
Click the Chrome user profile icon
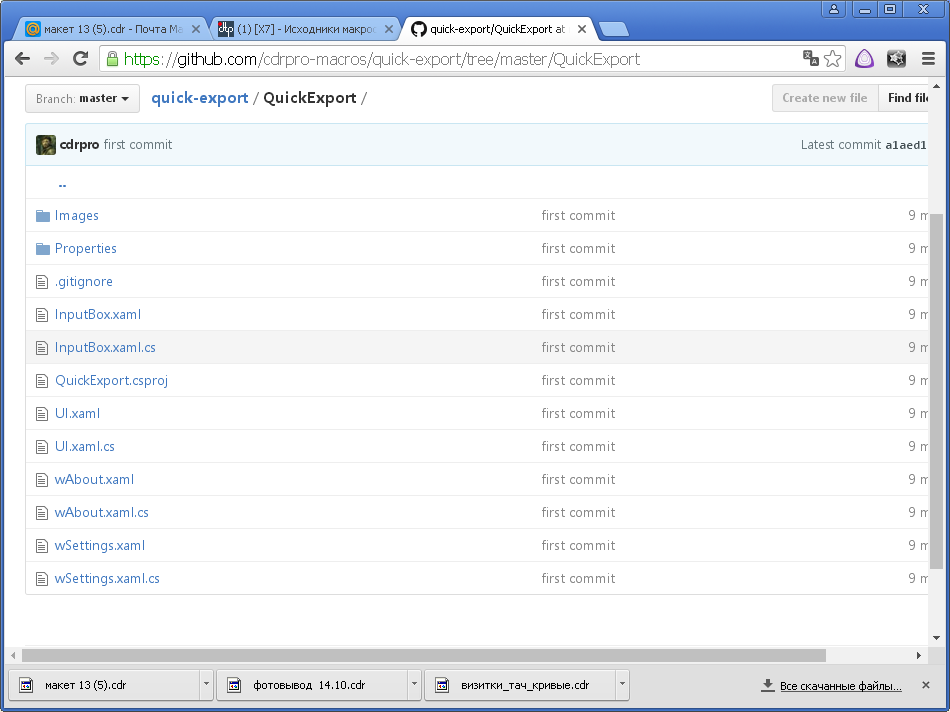click(834, 9)
